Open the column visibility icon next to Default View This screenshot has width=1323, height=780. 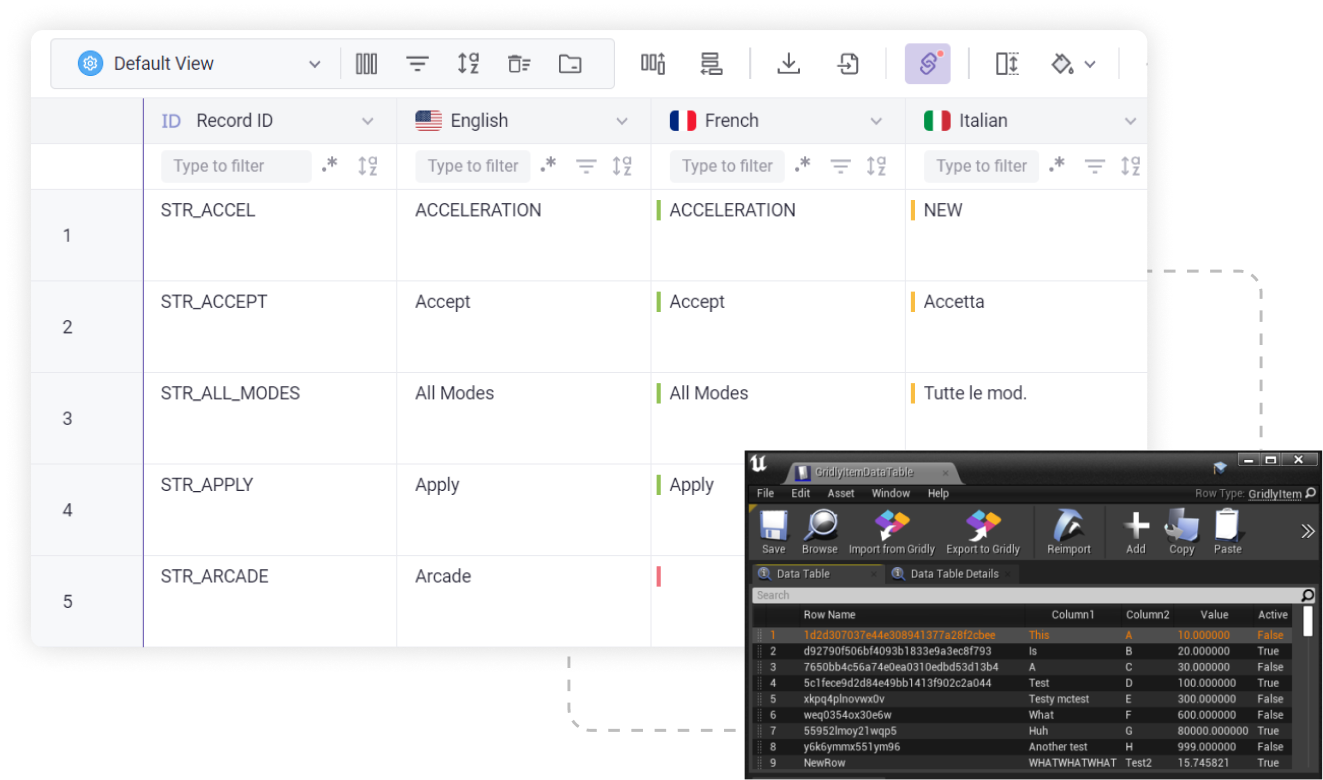366,64
